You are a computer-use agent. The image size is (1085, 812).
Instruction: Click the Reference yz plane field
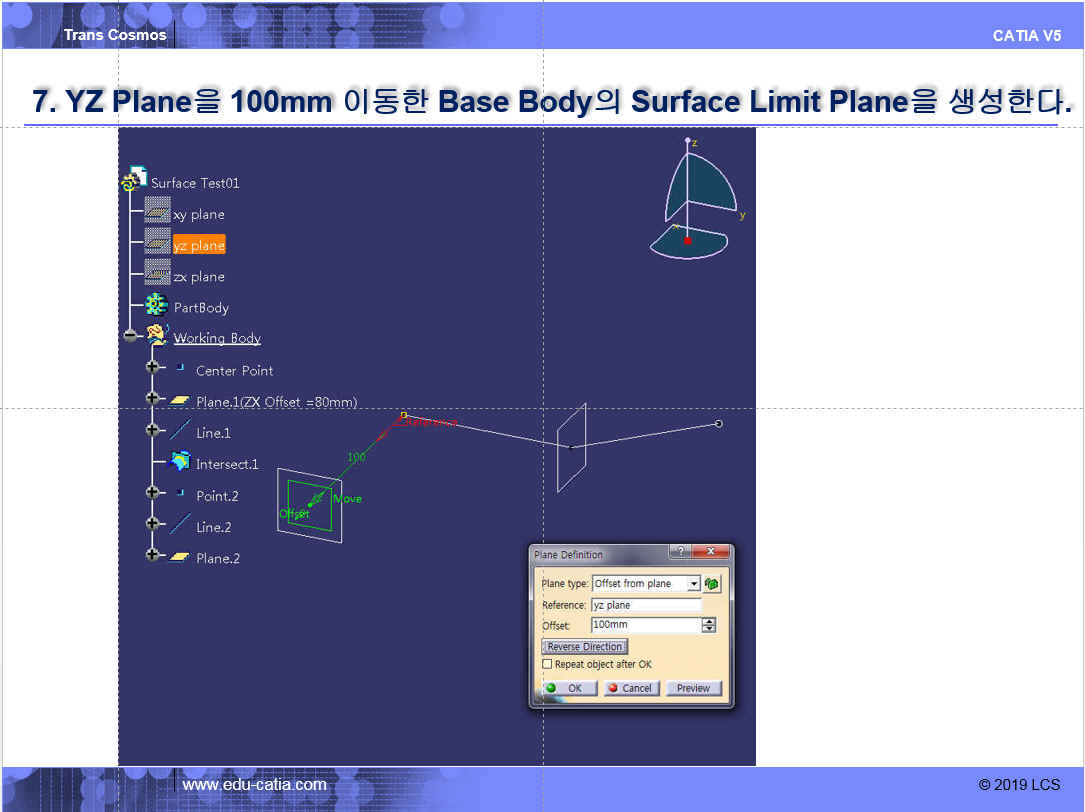pos(646,605)
